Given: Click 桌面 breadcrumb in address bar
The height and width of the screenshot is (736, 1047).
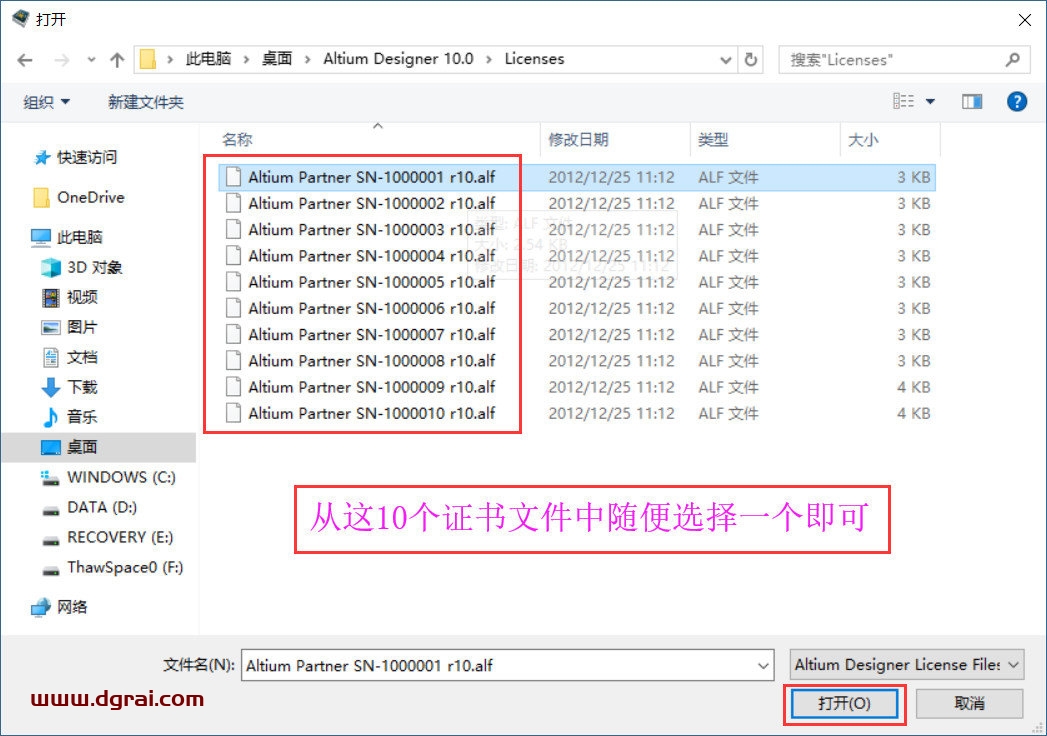Looking at the screenshot, I should (x=276, y=59).
